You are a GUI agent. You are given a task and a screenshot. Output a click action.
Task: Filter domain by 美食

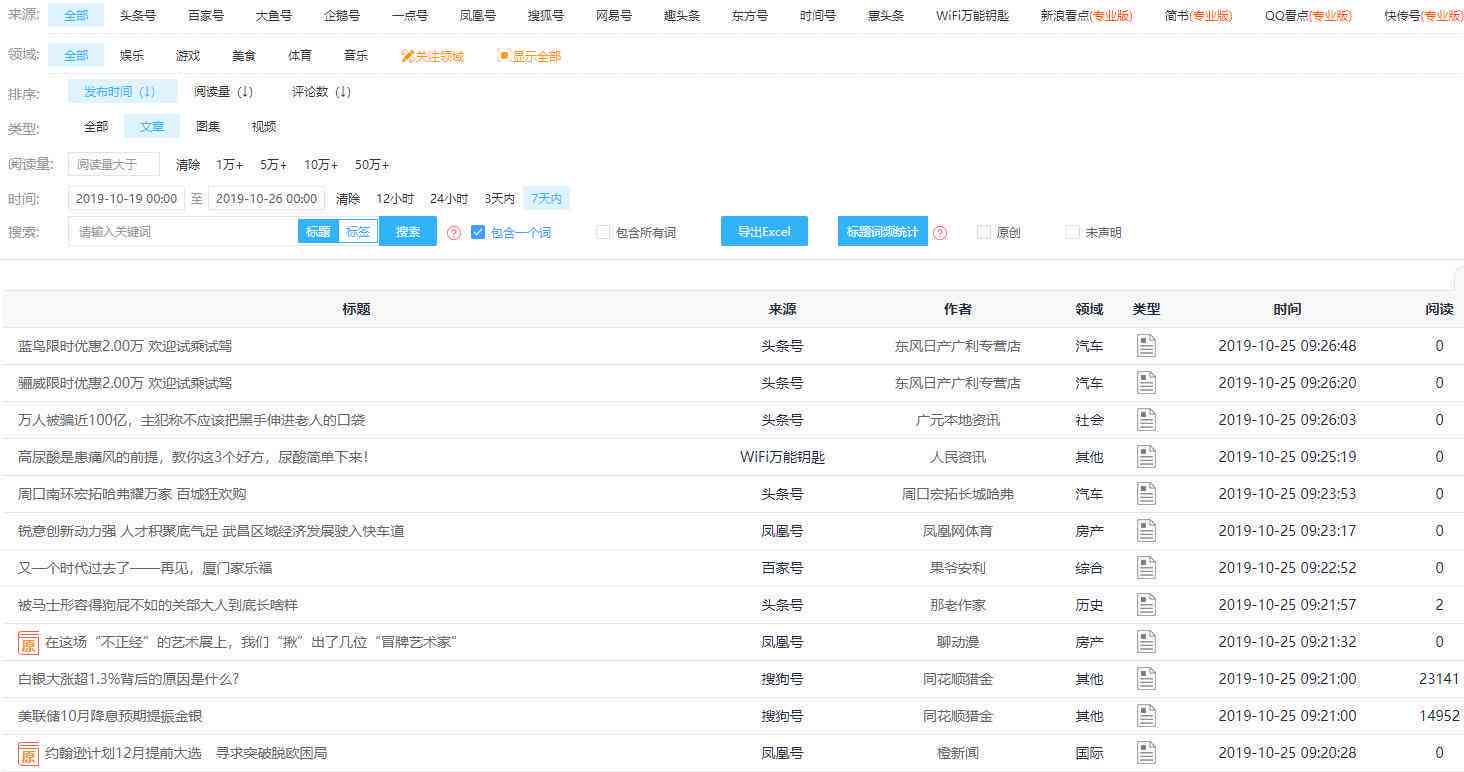point(244,55)
